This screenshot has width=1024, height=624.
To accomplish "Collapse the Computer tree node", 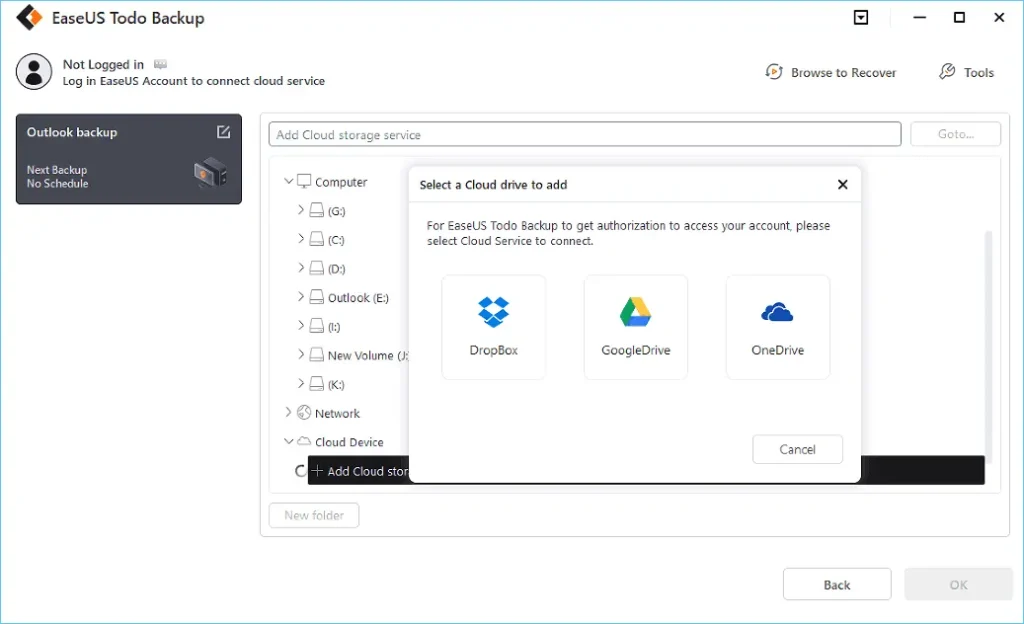I will 289,182.
